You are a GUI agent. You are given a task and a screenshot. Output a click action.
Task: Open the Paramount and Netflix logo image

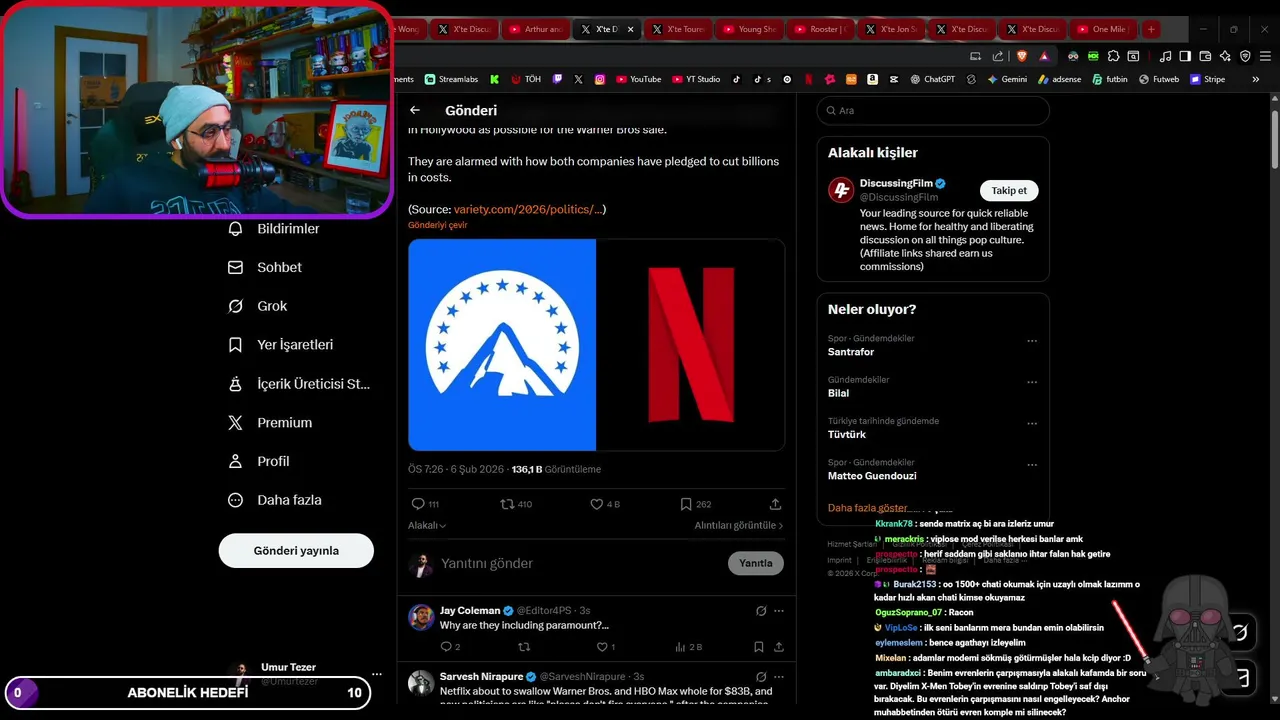[x=596, y=345]
